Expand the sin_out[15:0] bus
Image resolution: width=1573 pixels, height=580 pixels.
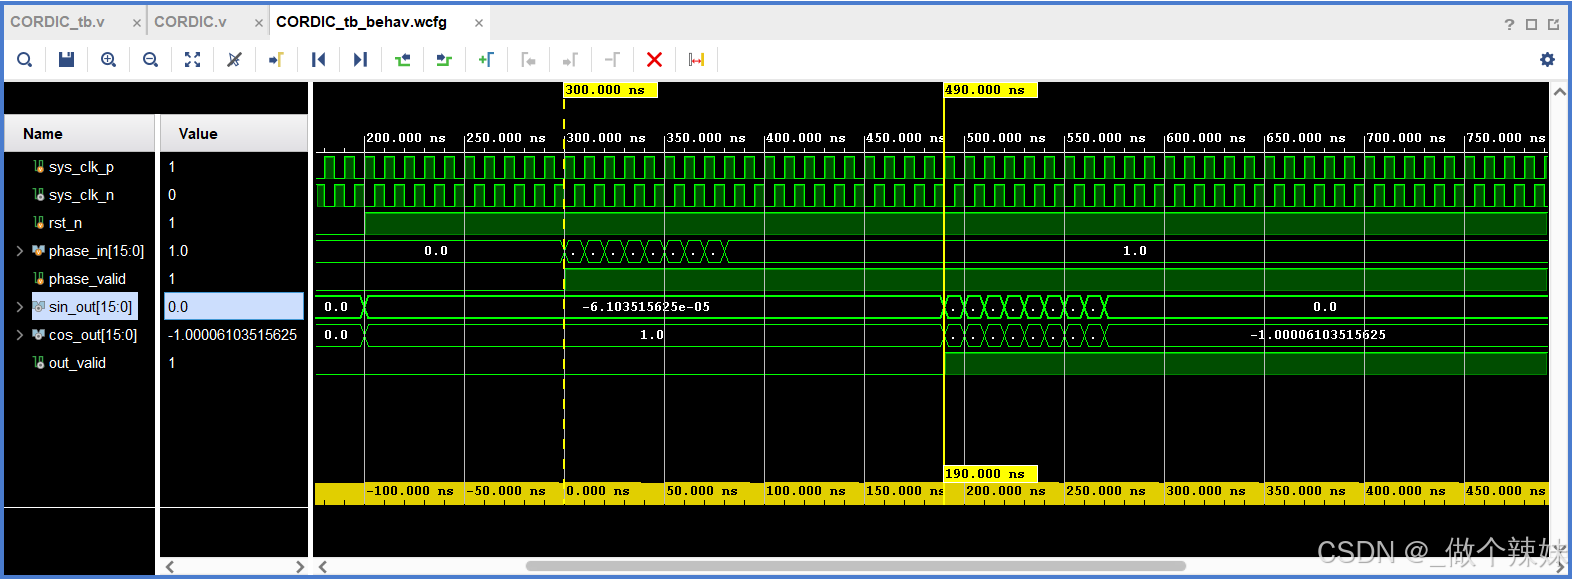click(x=19, y=307)
